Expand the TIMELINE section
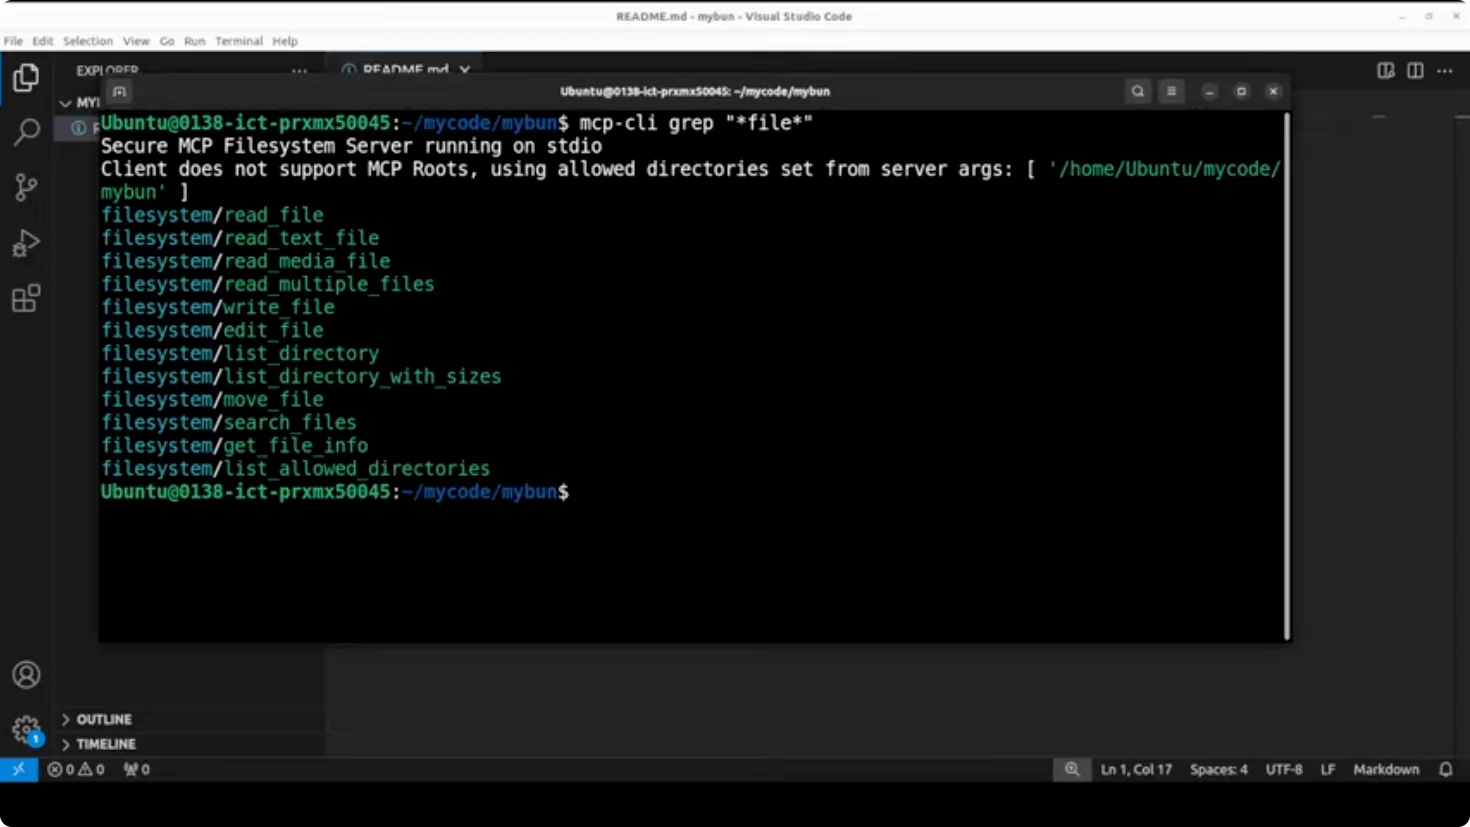The width and height of the screenshot is (1470, 827). pyautogui.click(x=105, y=744)
